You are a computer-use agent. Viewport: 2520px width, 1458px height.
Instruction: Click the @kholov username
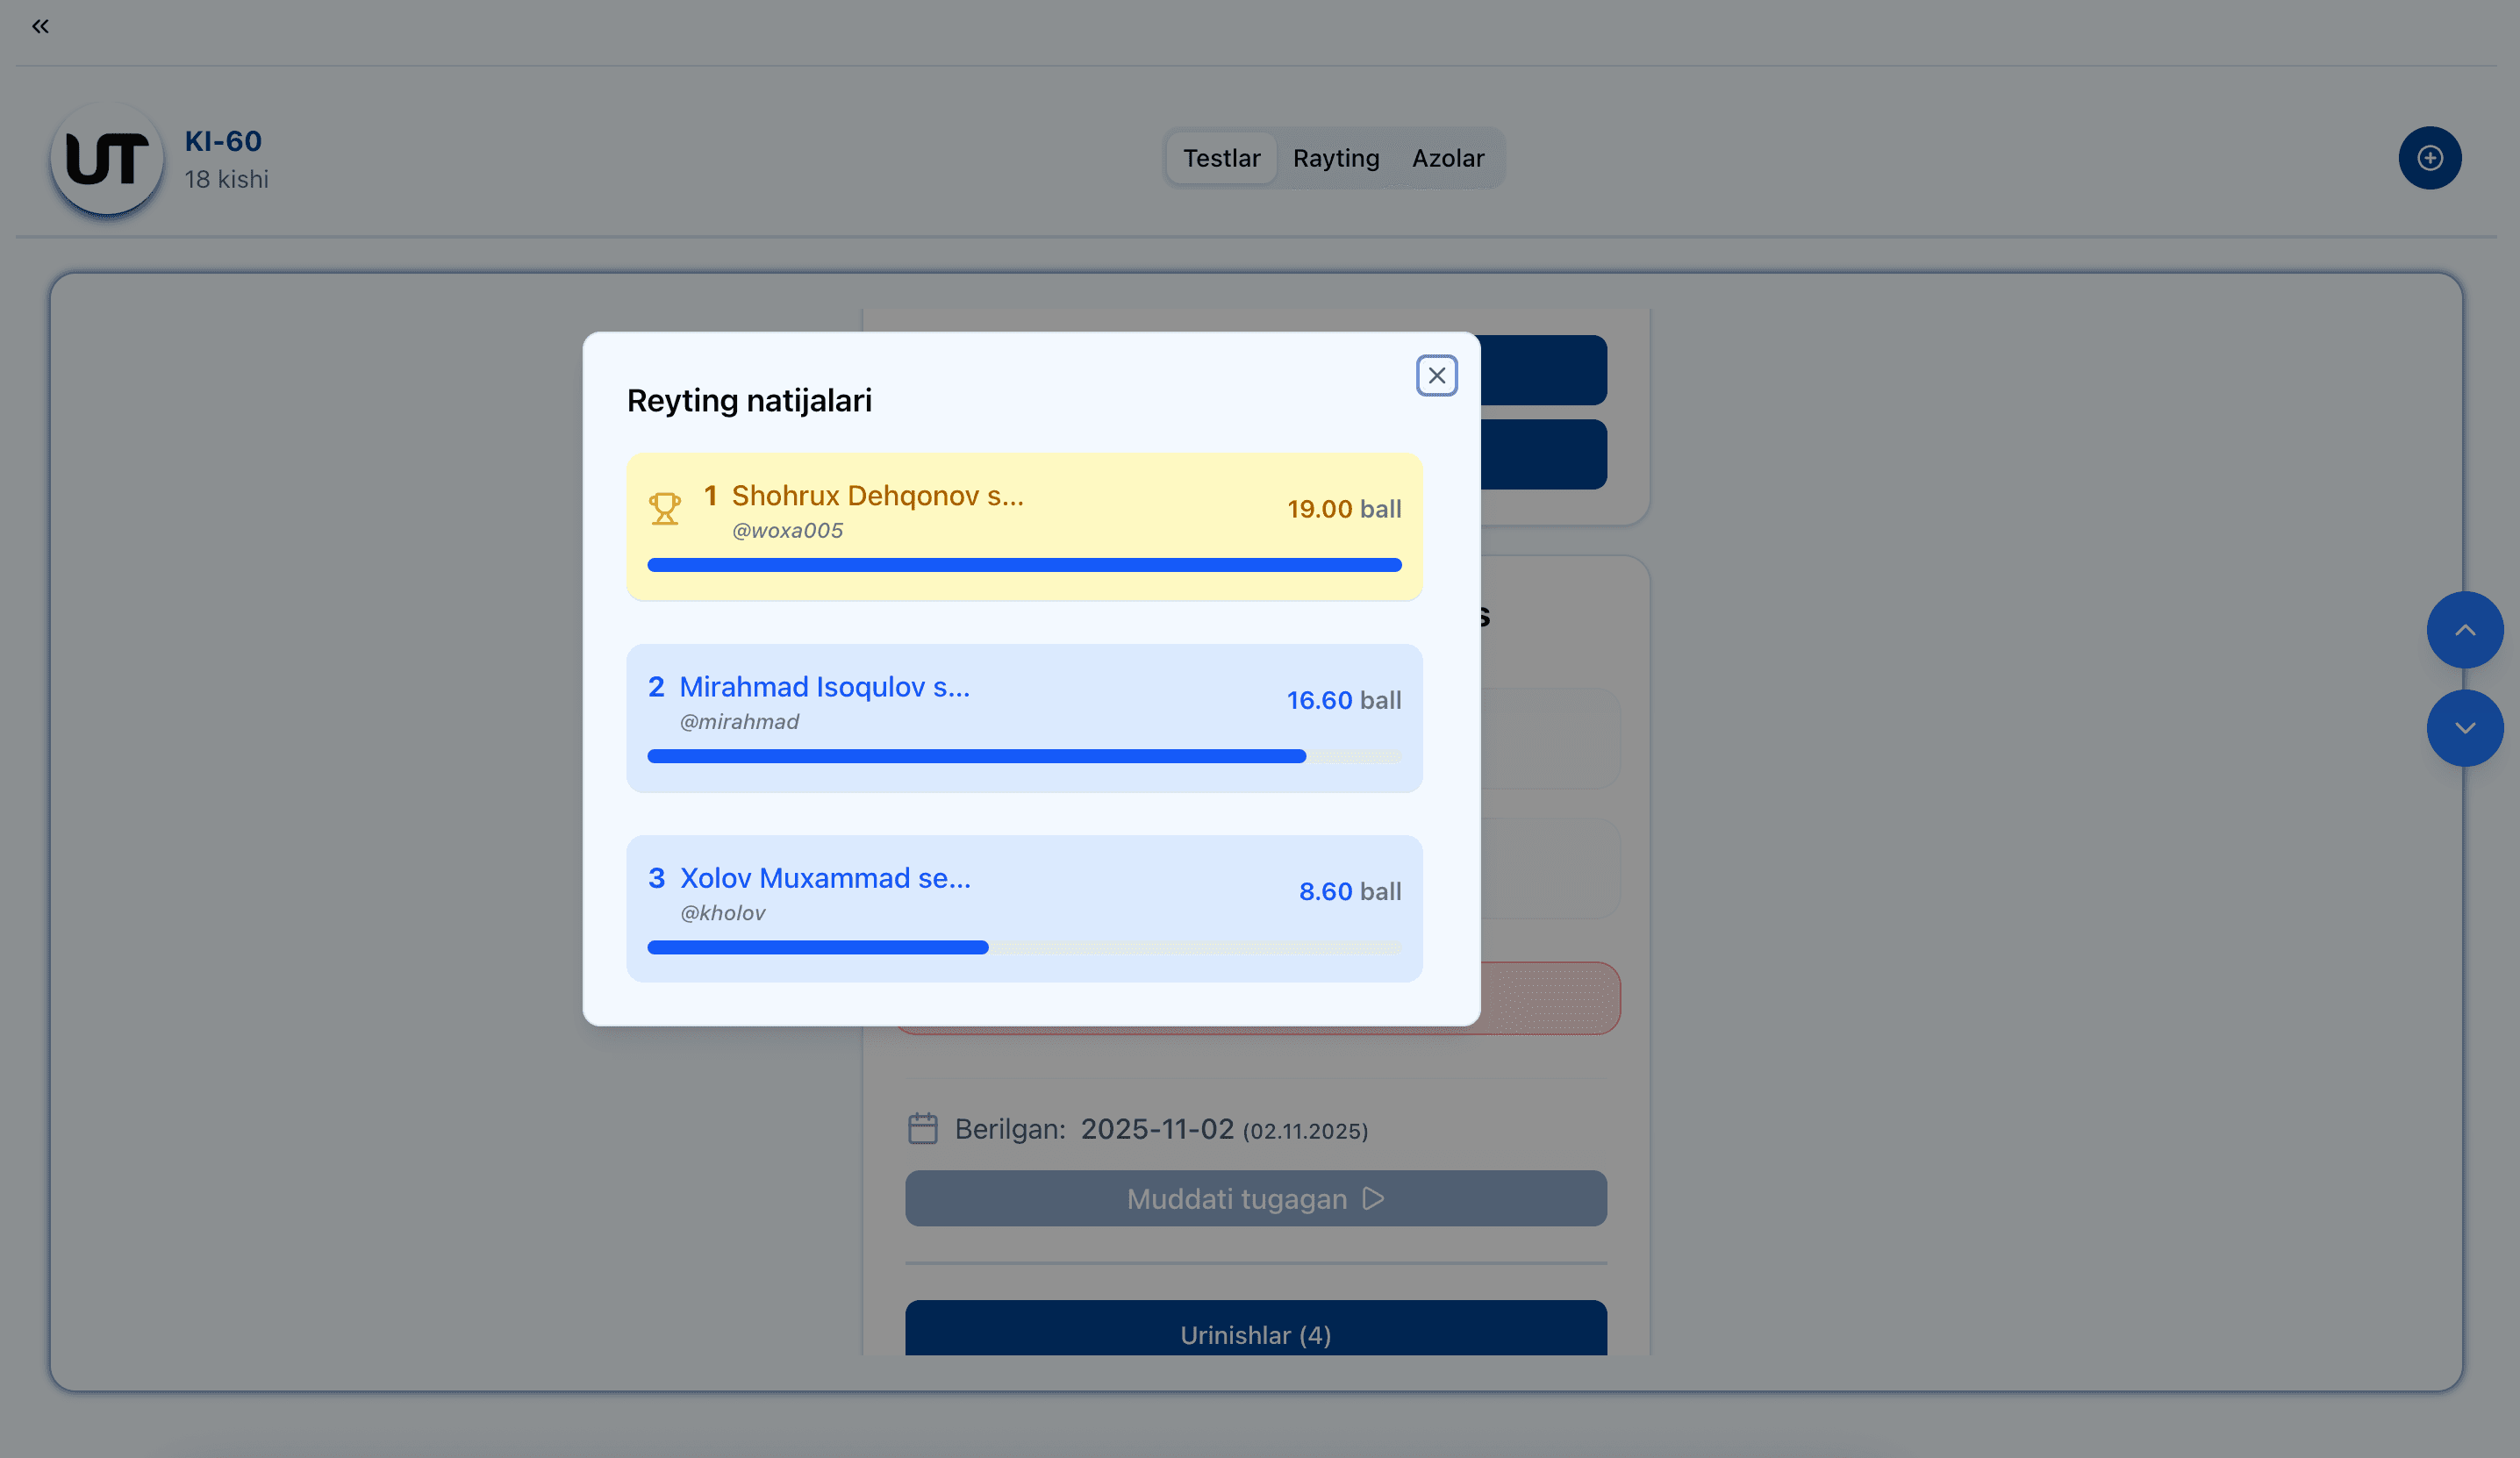coord(723,913)
